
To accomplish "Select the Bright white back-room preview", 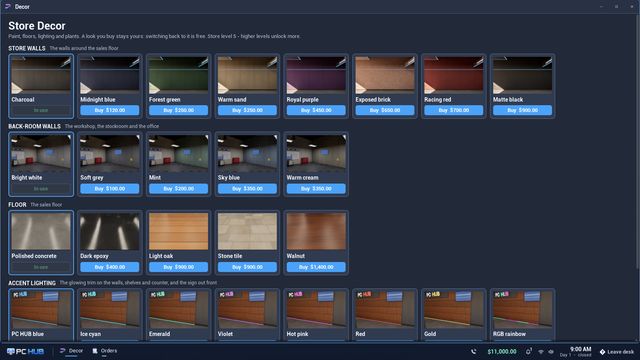I will 41,153.
